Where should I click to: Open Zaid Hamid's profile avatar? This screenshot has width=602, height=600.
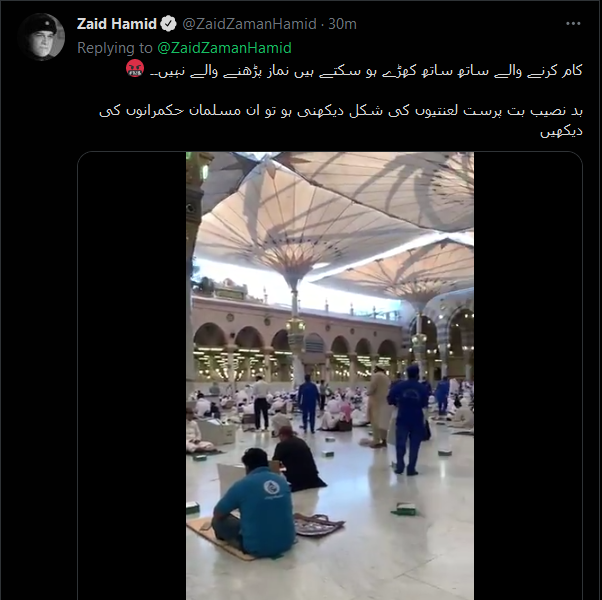(41, 37)
